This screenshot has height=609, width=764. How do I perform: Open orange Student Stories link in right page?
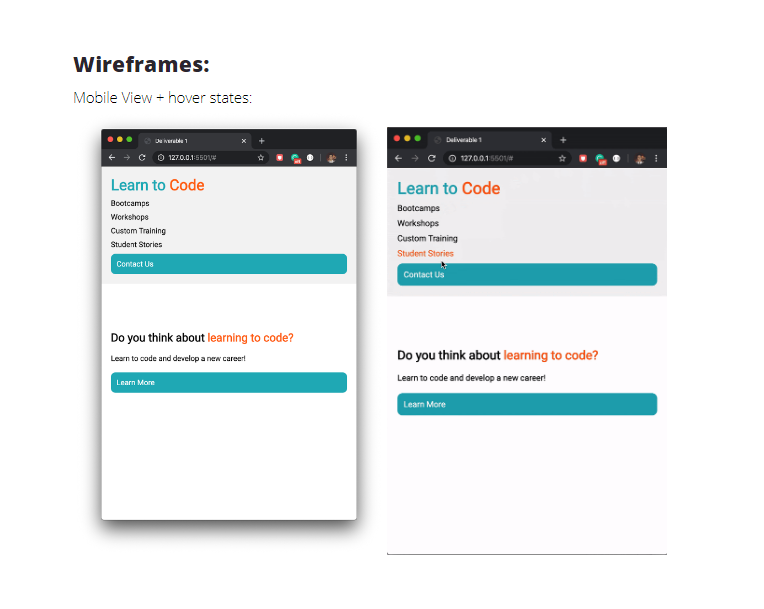[425, 253]
